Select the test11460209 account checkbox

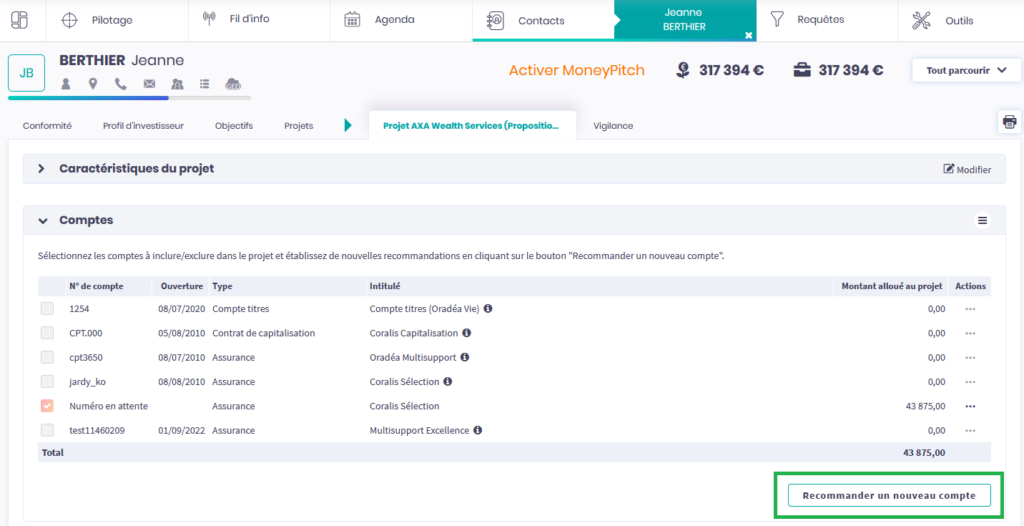[47, 430]
